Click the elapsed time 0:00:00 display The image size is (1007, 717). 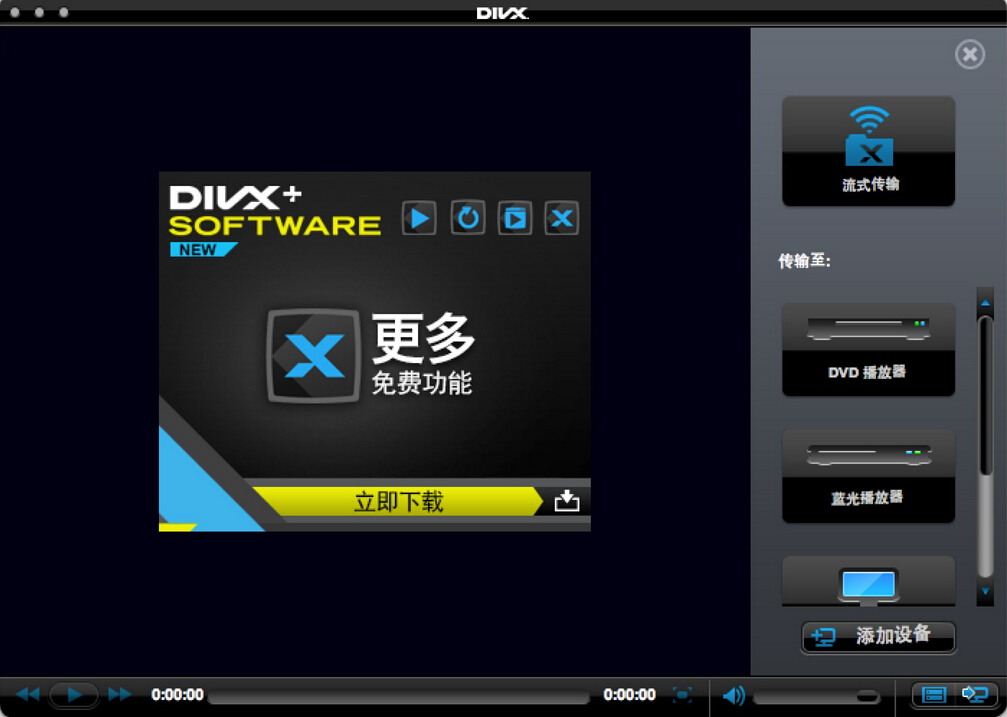point(177,695)
